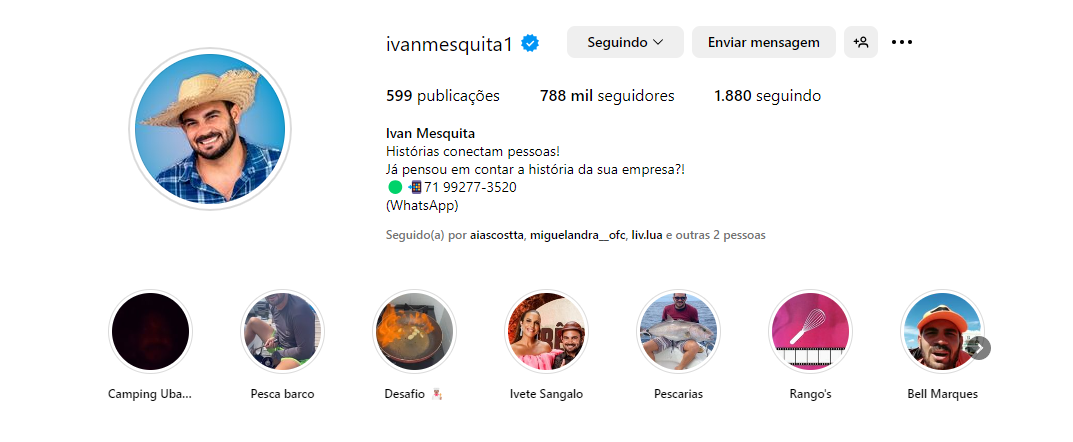The height and width of the screenshot is (442, 1073).
Task: View the Pesca barco highlight
Action: [283, 332]
